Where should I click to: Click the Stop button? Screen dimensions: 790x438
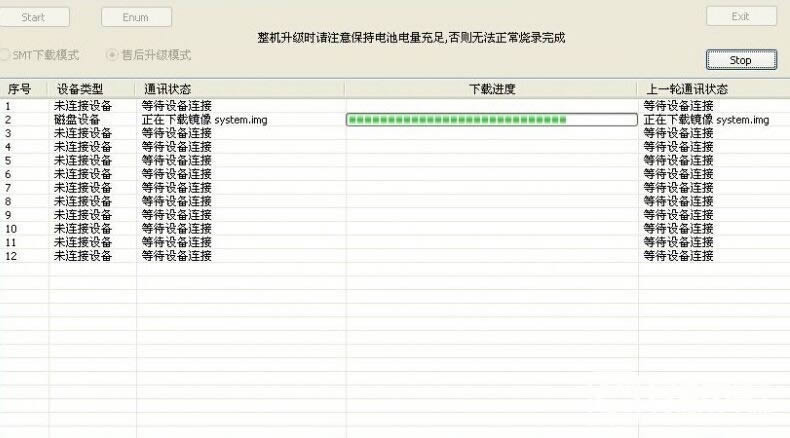point(740,60)
